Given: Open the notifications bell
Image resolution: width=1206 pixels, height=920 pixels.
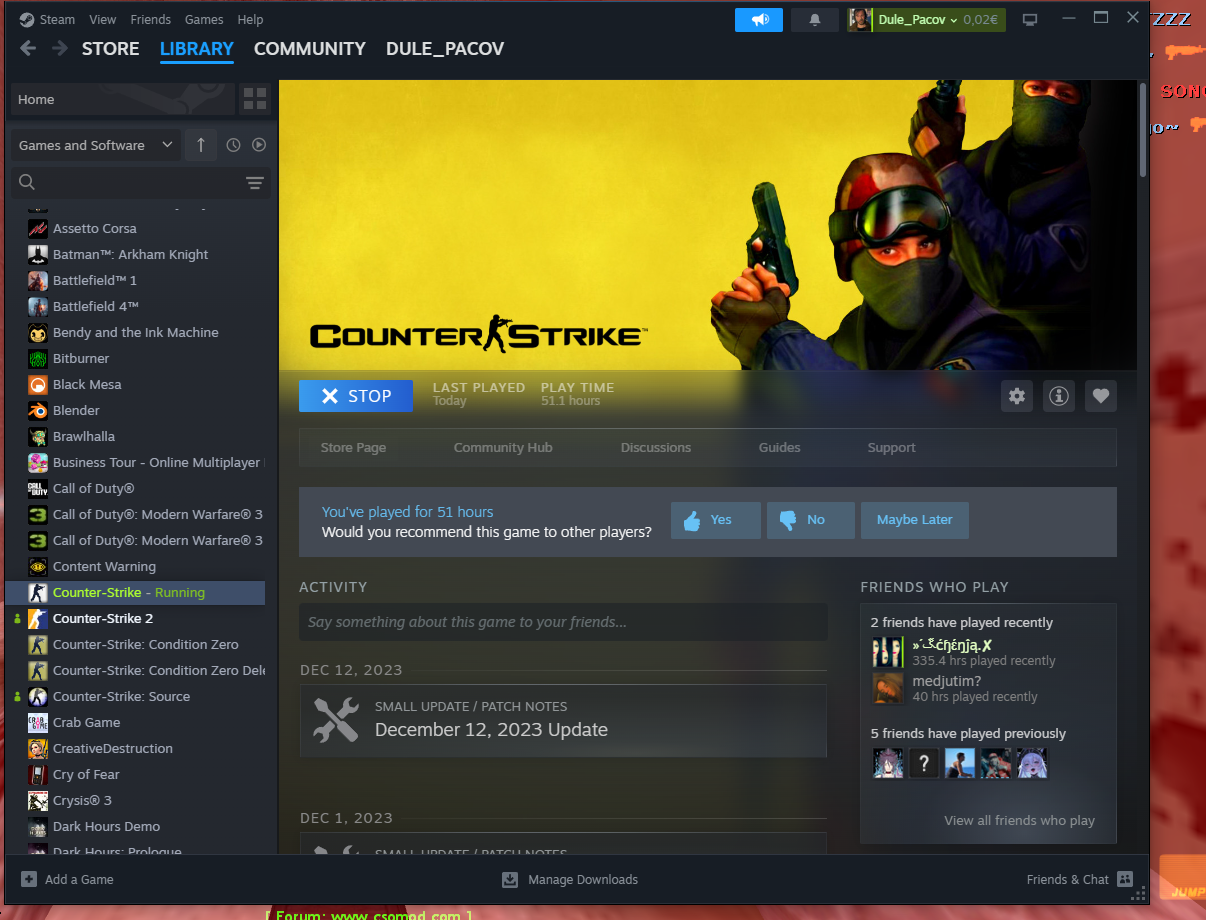Looking at the screenshot, I should (x=814, y=20).
